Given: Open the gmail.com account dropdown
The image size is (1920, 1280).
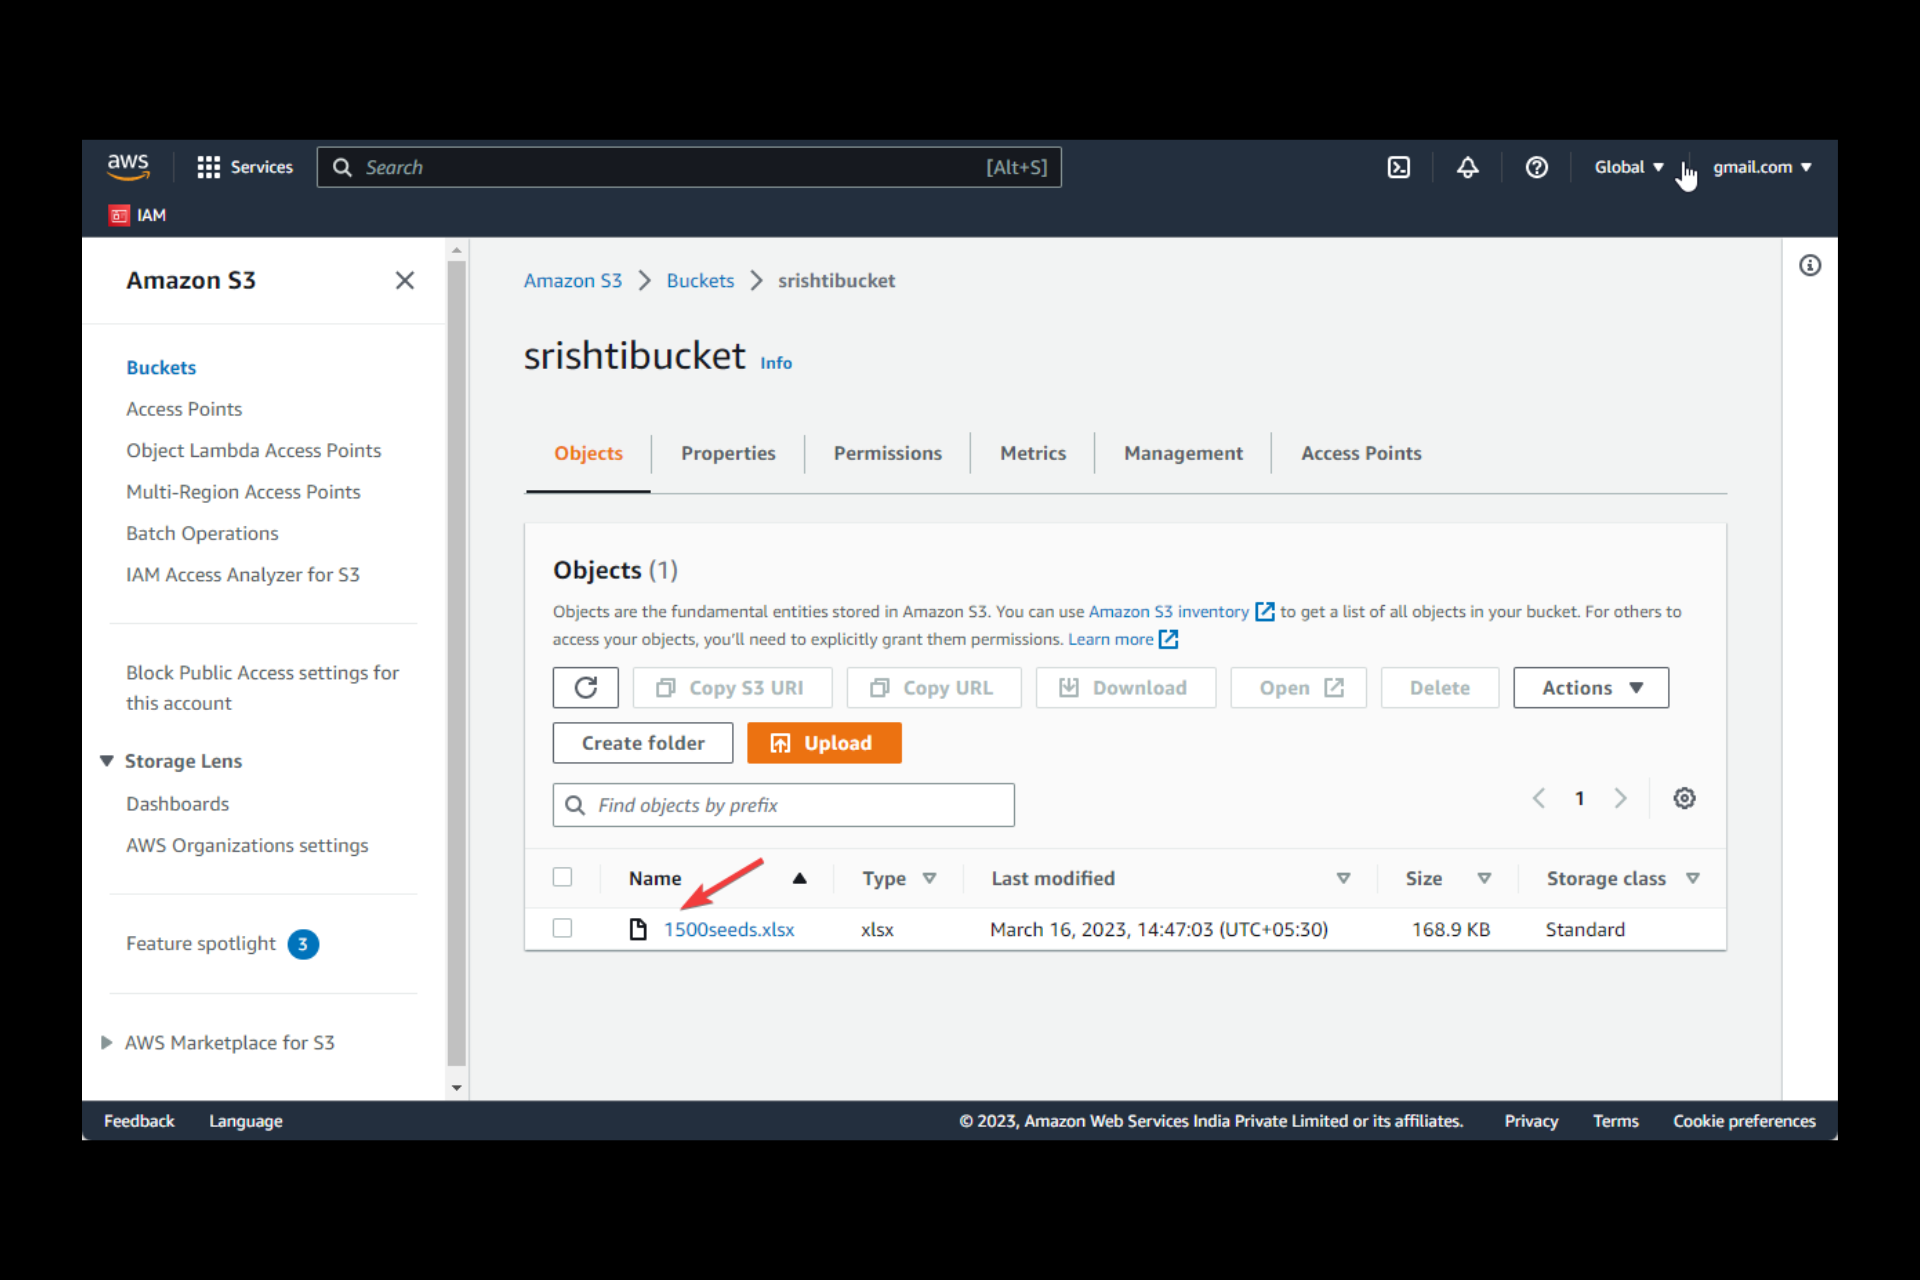Looking at the screenshot, I should pos(1762,167).
